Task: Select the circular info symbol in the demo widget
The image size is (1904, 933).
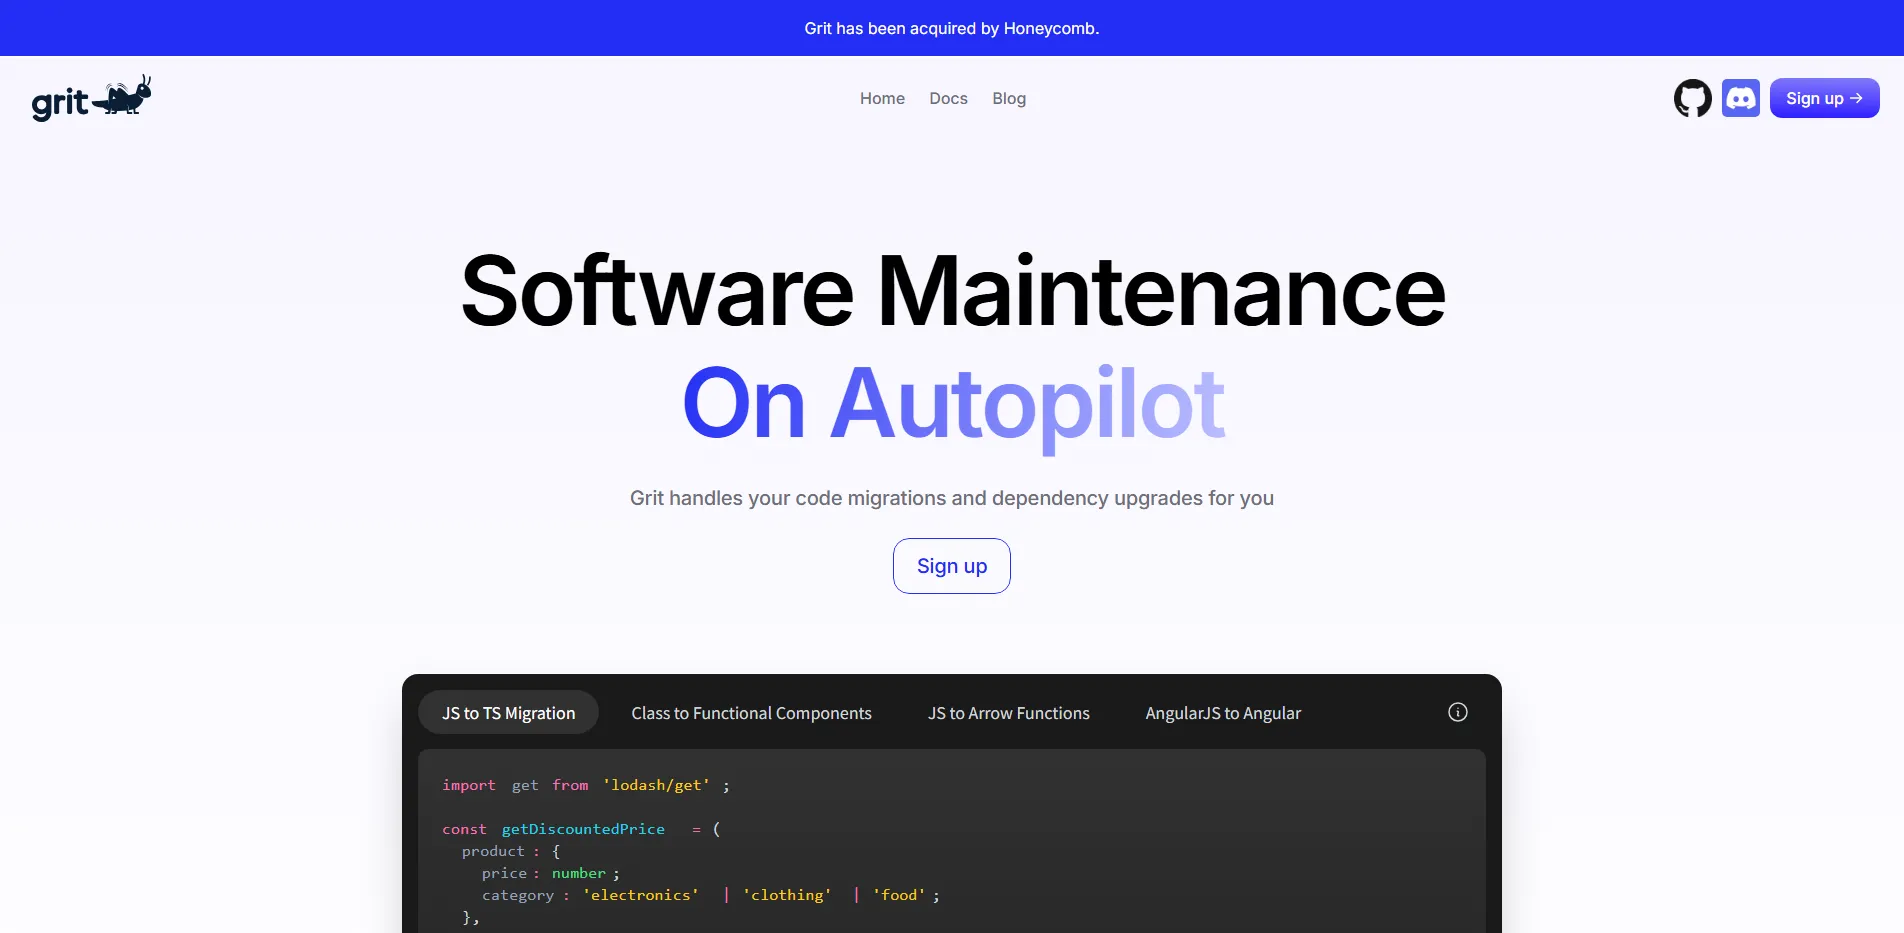Action: [x=1457, y=712]
